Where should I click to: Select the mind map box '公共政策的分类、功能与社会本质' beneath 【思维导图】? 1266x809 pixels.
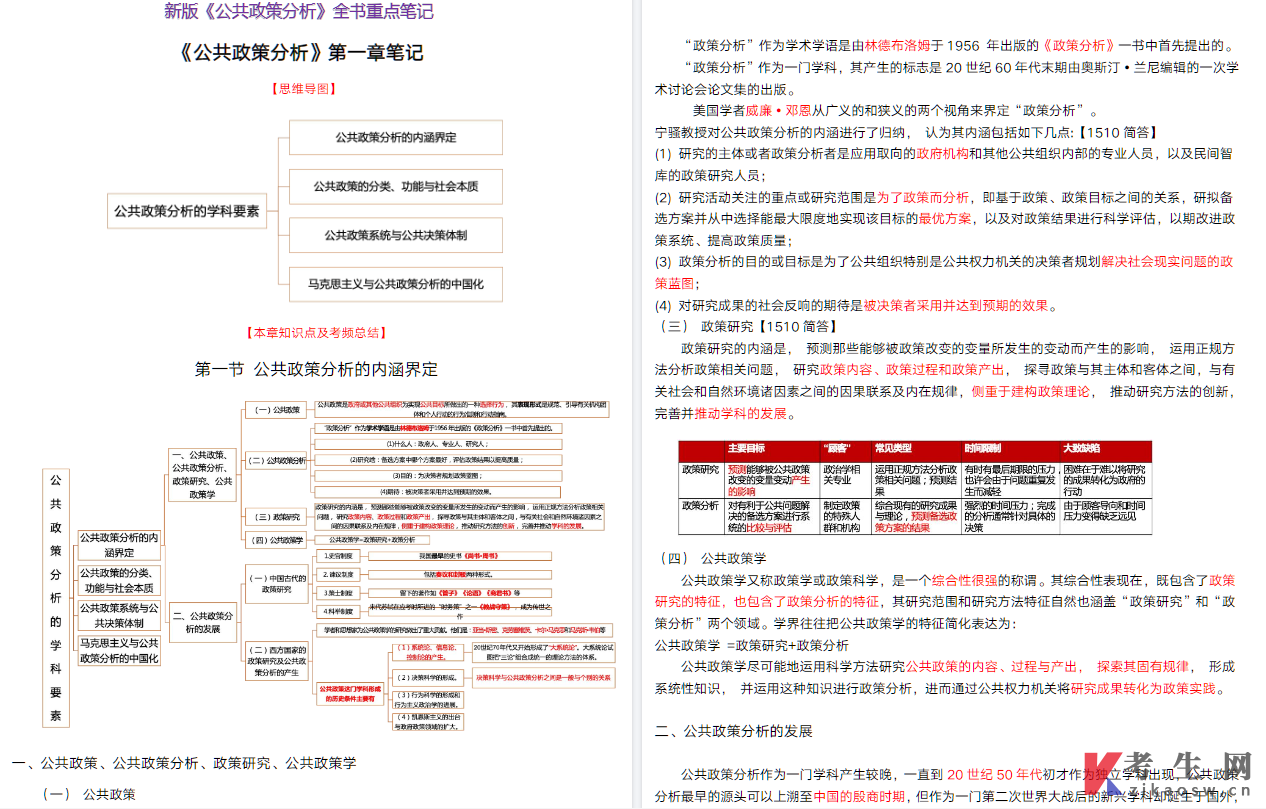tap(396, 186)
